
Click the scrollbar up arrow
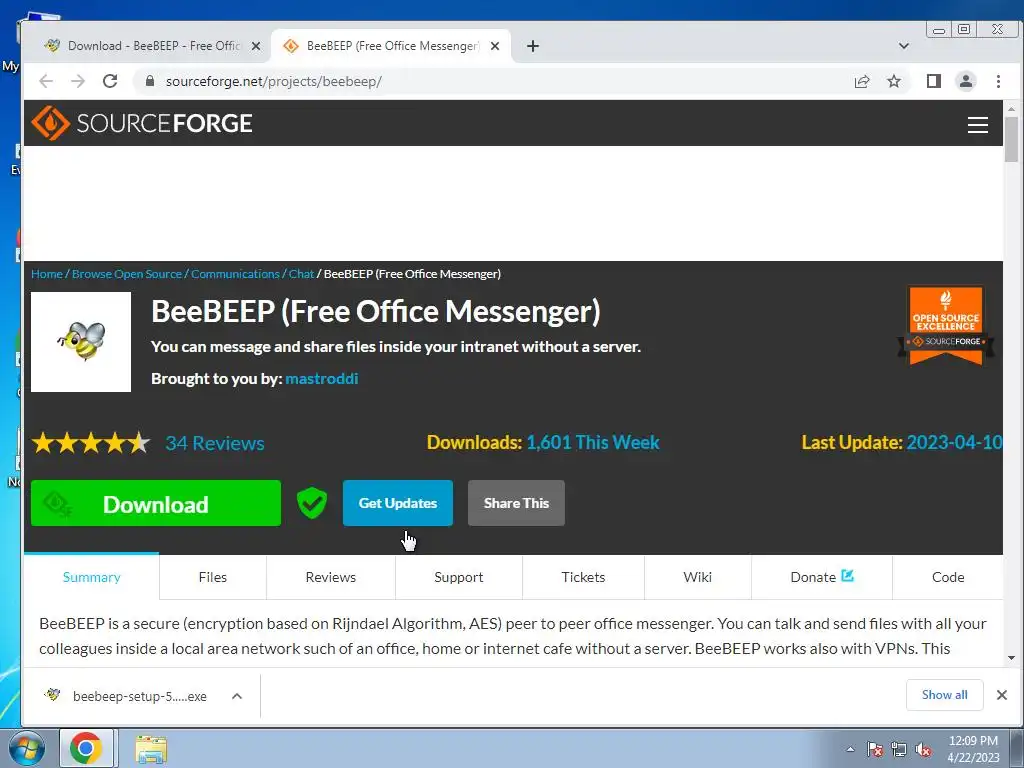[1011, 109]
